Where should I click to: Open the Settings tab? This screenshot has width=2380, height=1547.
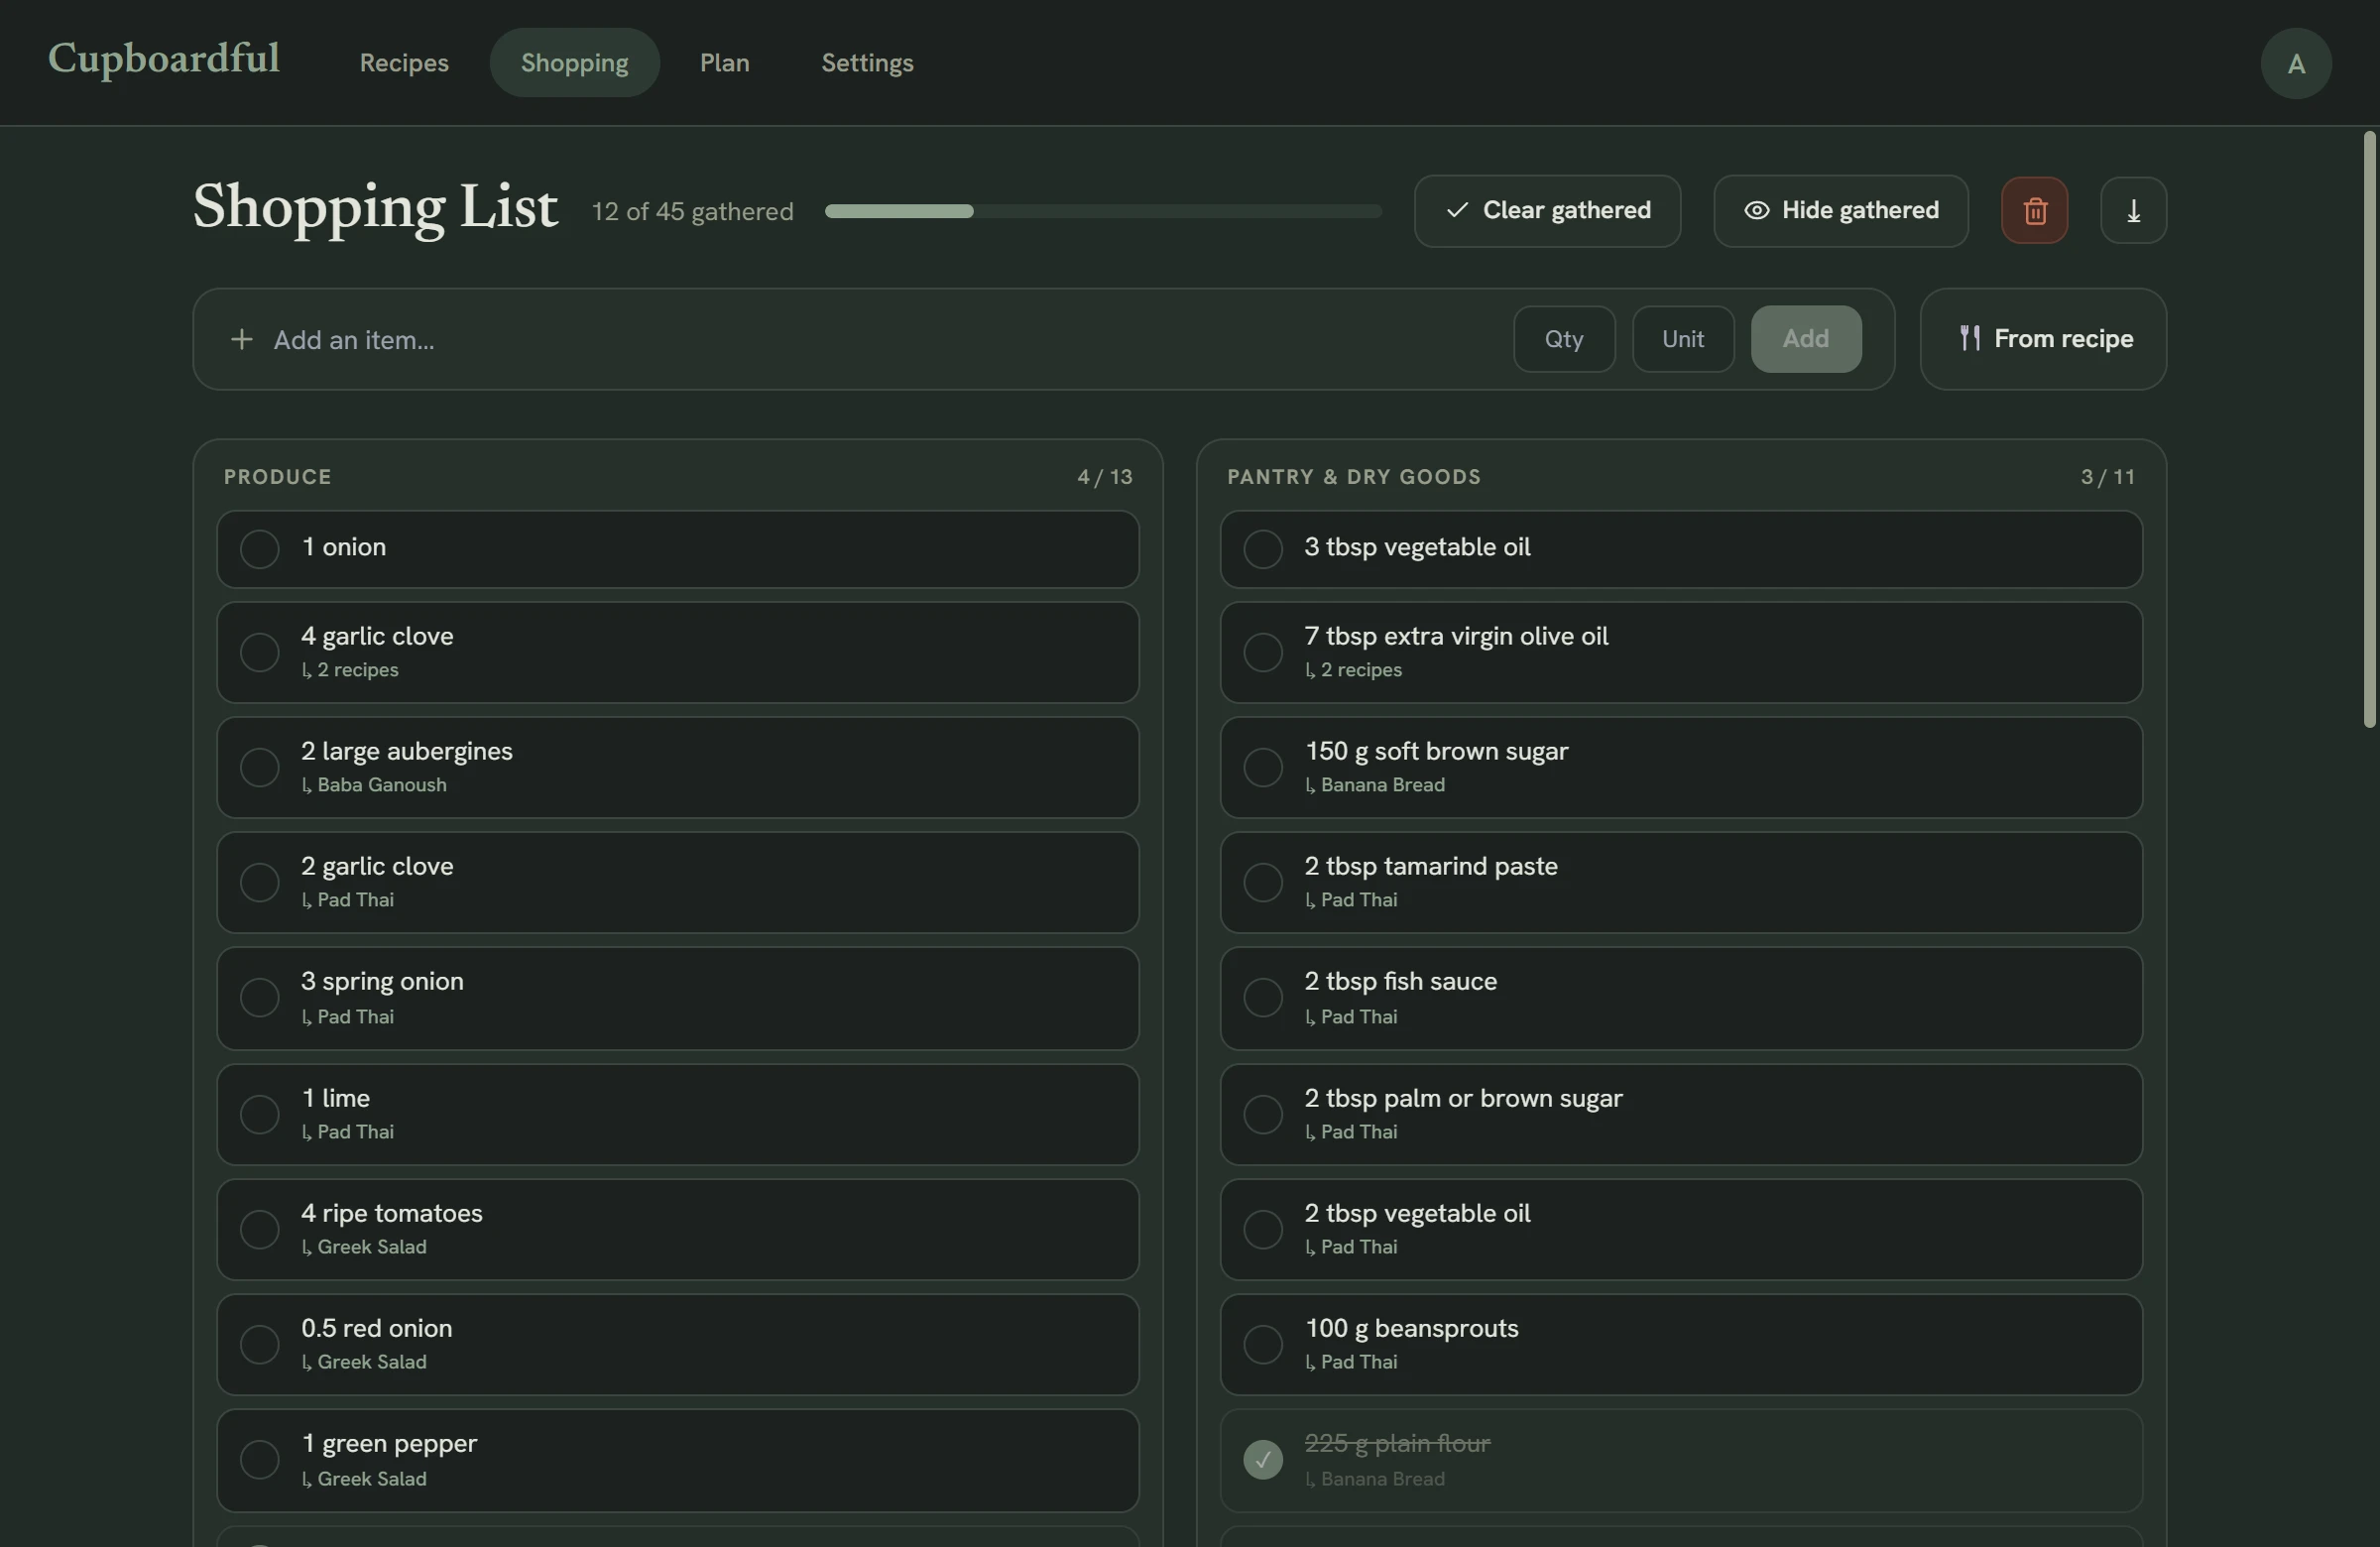coord(867,63)
